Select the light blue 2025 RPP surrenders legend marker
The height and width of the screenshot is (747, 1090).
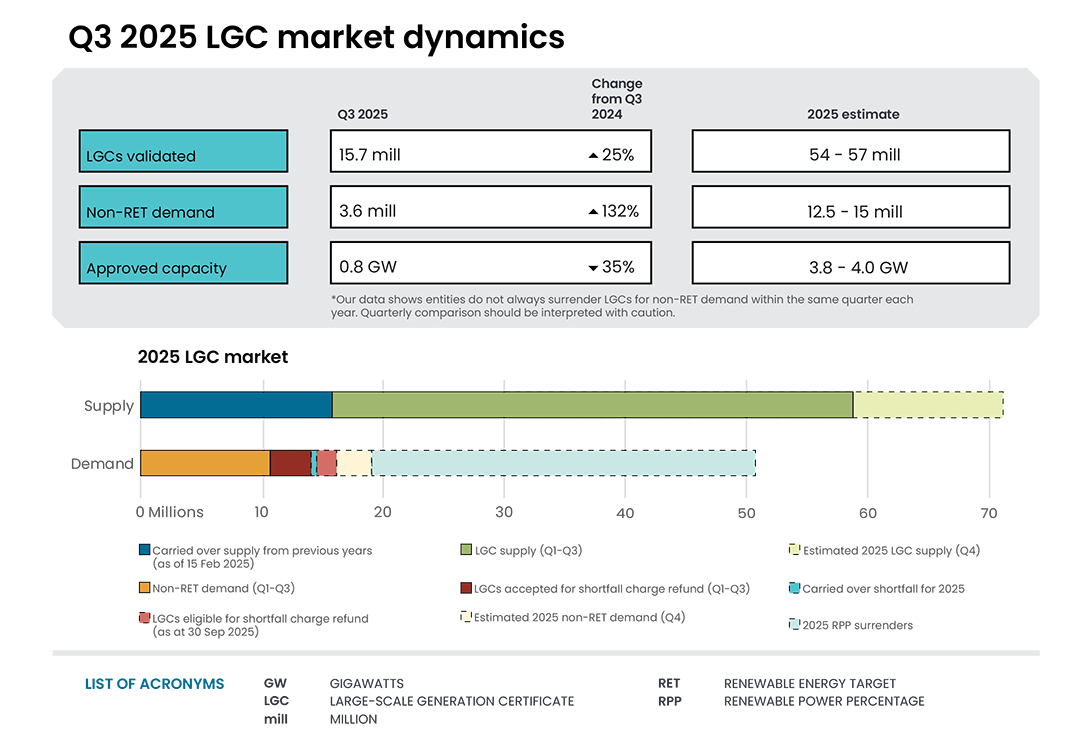coord(795,624)
